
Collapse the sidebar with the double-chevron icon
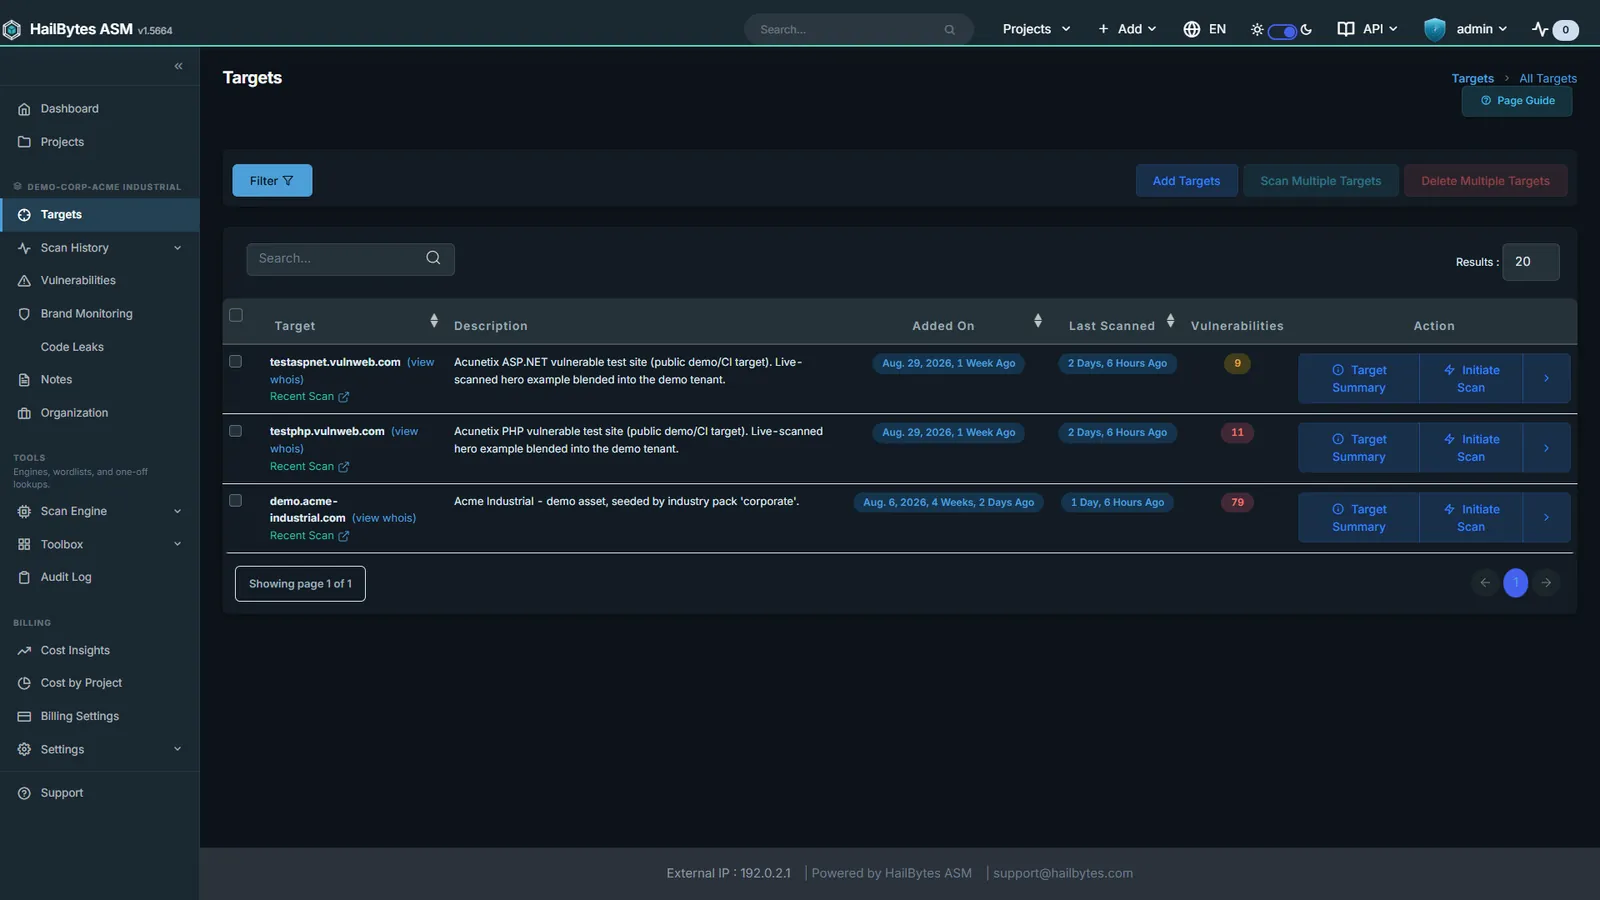click(x=178, y=66)
